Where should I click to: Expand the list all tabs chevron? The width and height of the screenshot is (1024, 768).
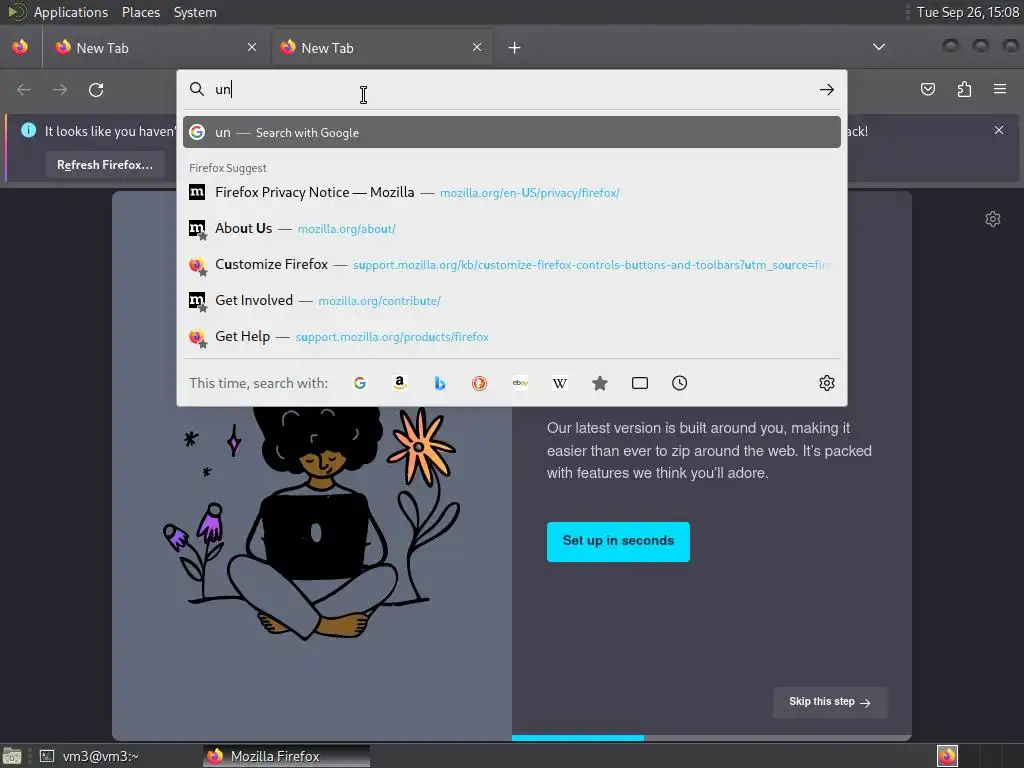879,47
